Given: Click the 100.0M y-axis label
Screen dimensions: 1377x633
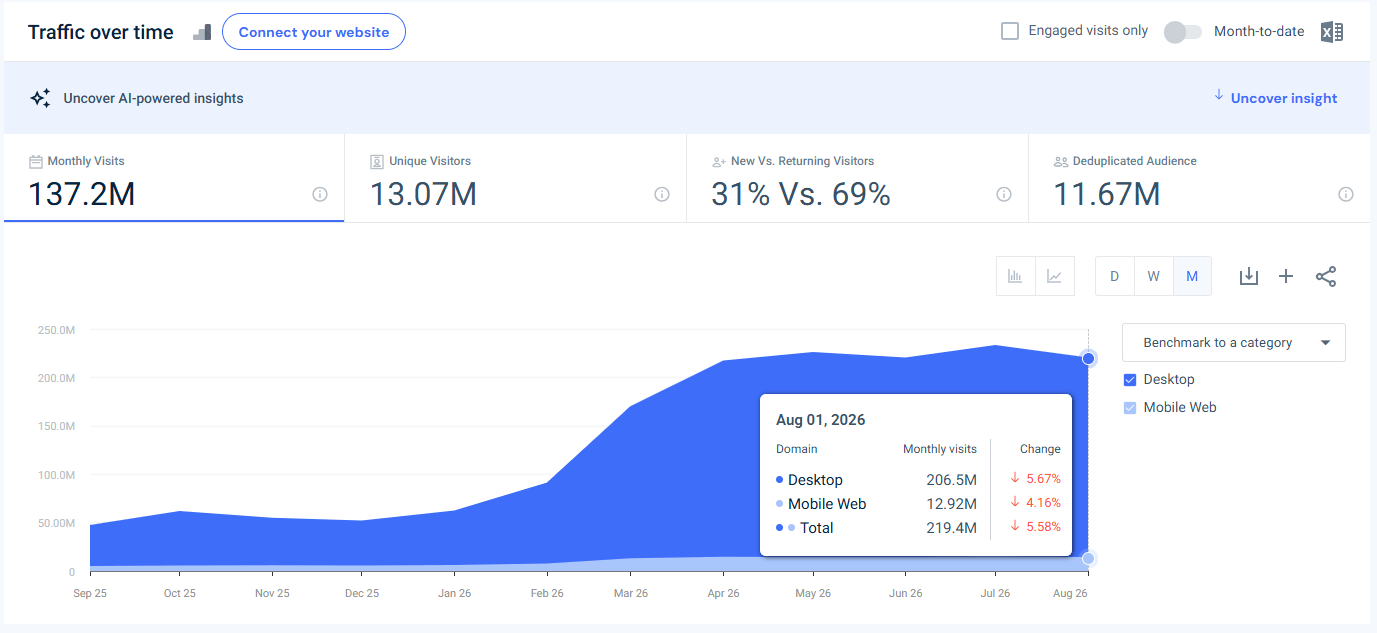Looking at the screenshot, I should coord(57,475).
